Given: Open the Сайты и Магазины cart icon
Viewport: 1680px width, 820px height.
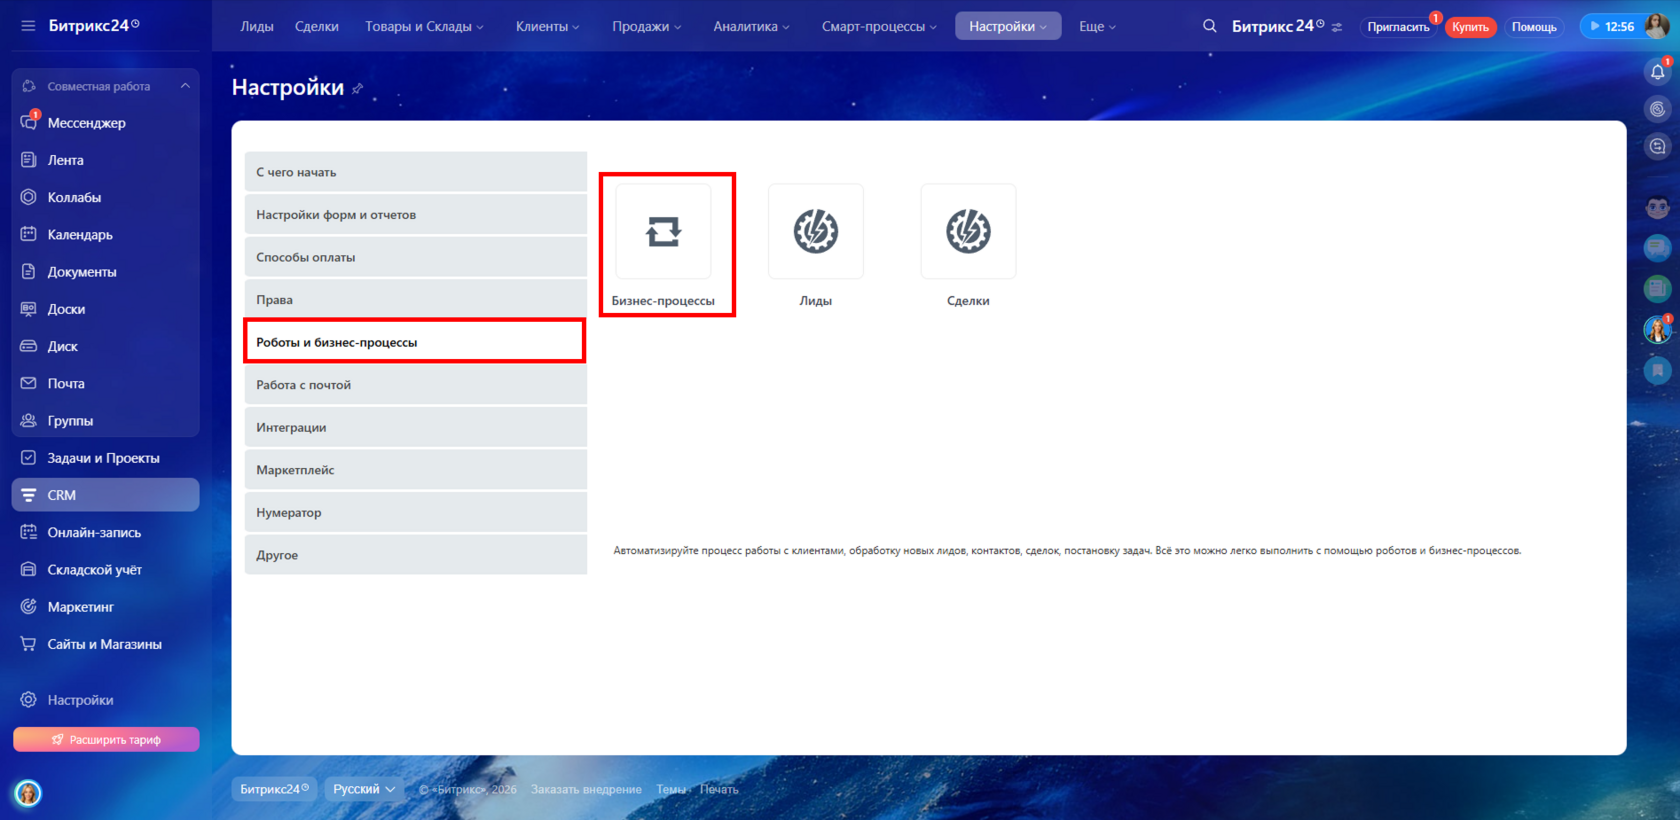Looking at the screenshot, I should click(x=29, y=644).
